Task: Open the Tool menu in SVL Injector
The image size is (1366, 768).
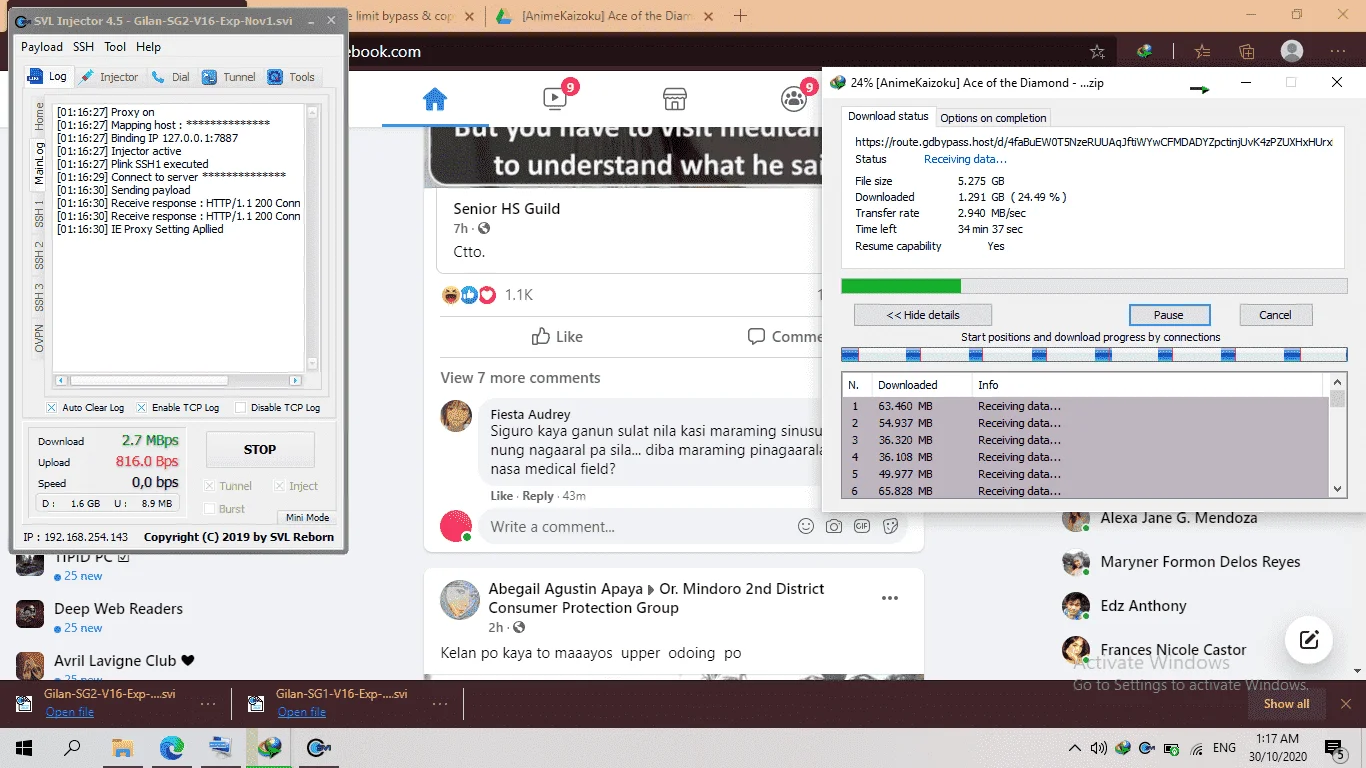Action: pyautogui.click(x=115, y=47)
